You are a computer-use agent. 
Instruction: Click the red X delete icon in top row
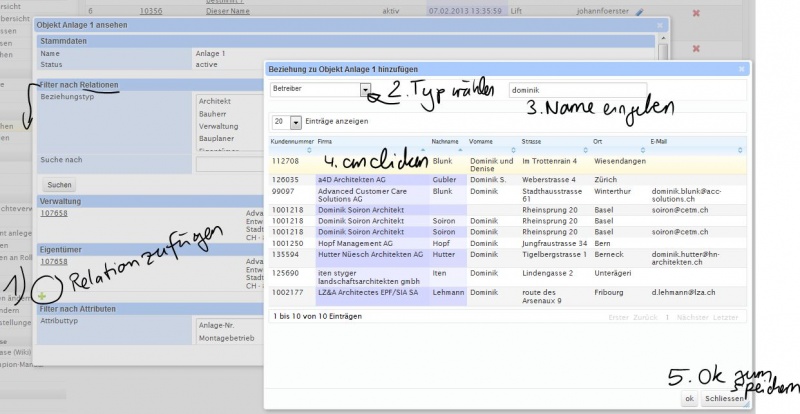pyautogui.click(x=696, y=13)
